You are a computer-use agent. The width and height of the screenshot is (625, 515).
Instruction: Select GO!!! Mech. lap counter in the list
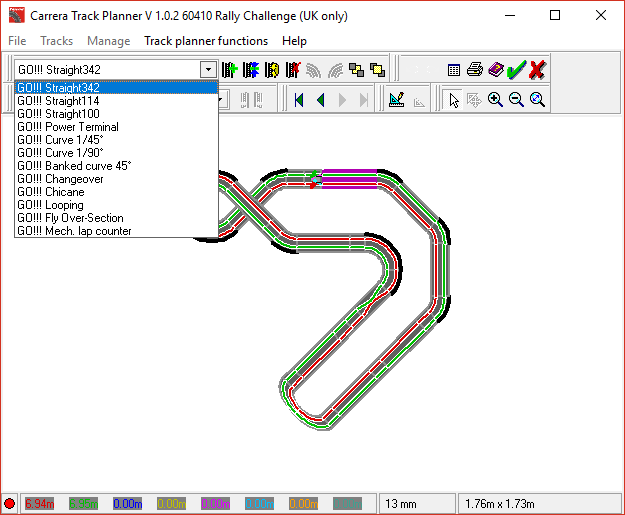[x=116, y=231]
